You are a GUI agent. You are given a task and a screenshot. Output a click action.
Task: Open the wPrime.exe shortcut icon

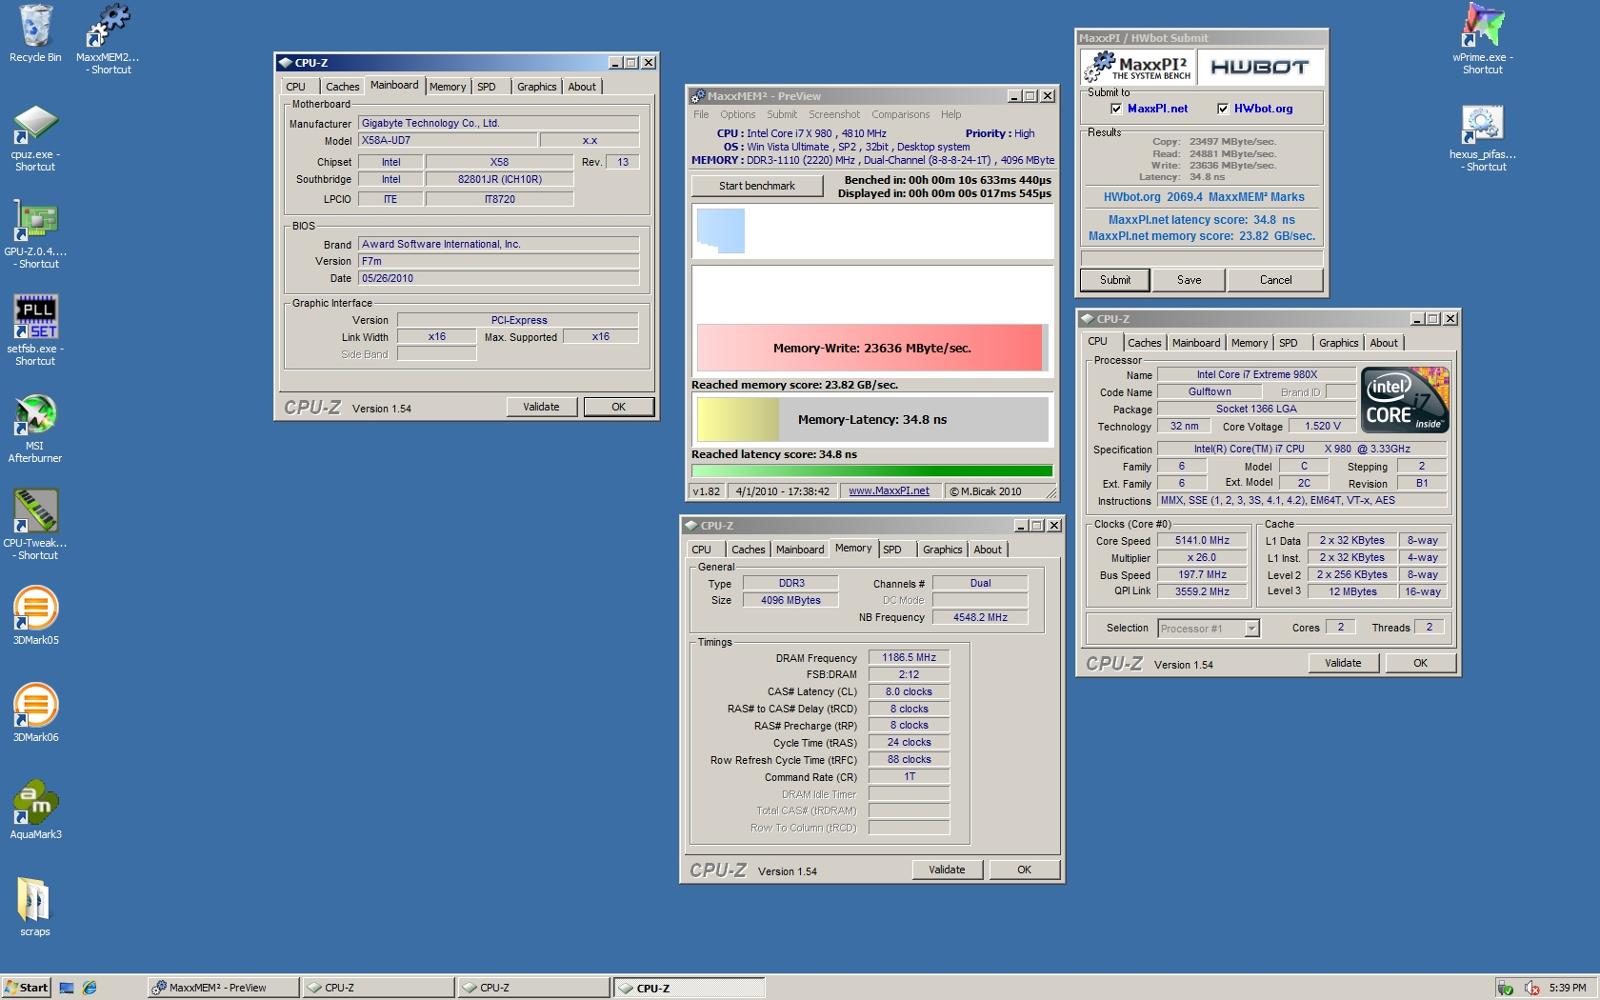pos(1482,26)
